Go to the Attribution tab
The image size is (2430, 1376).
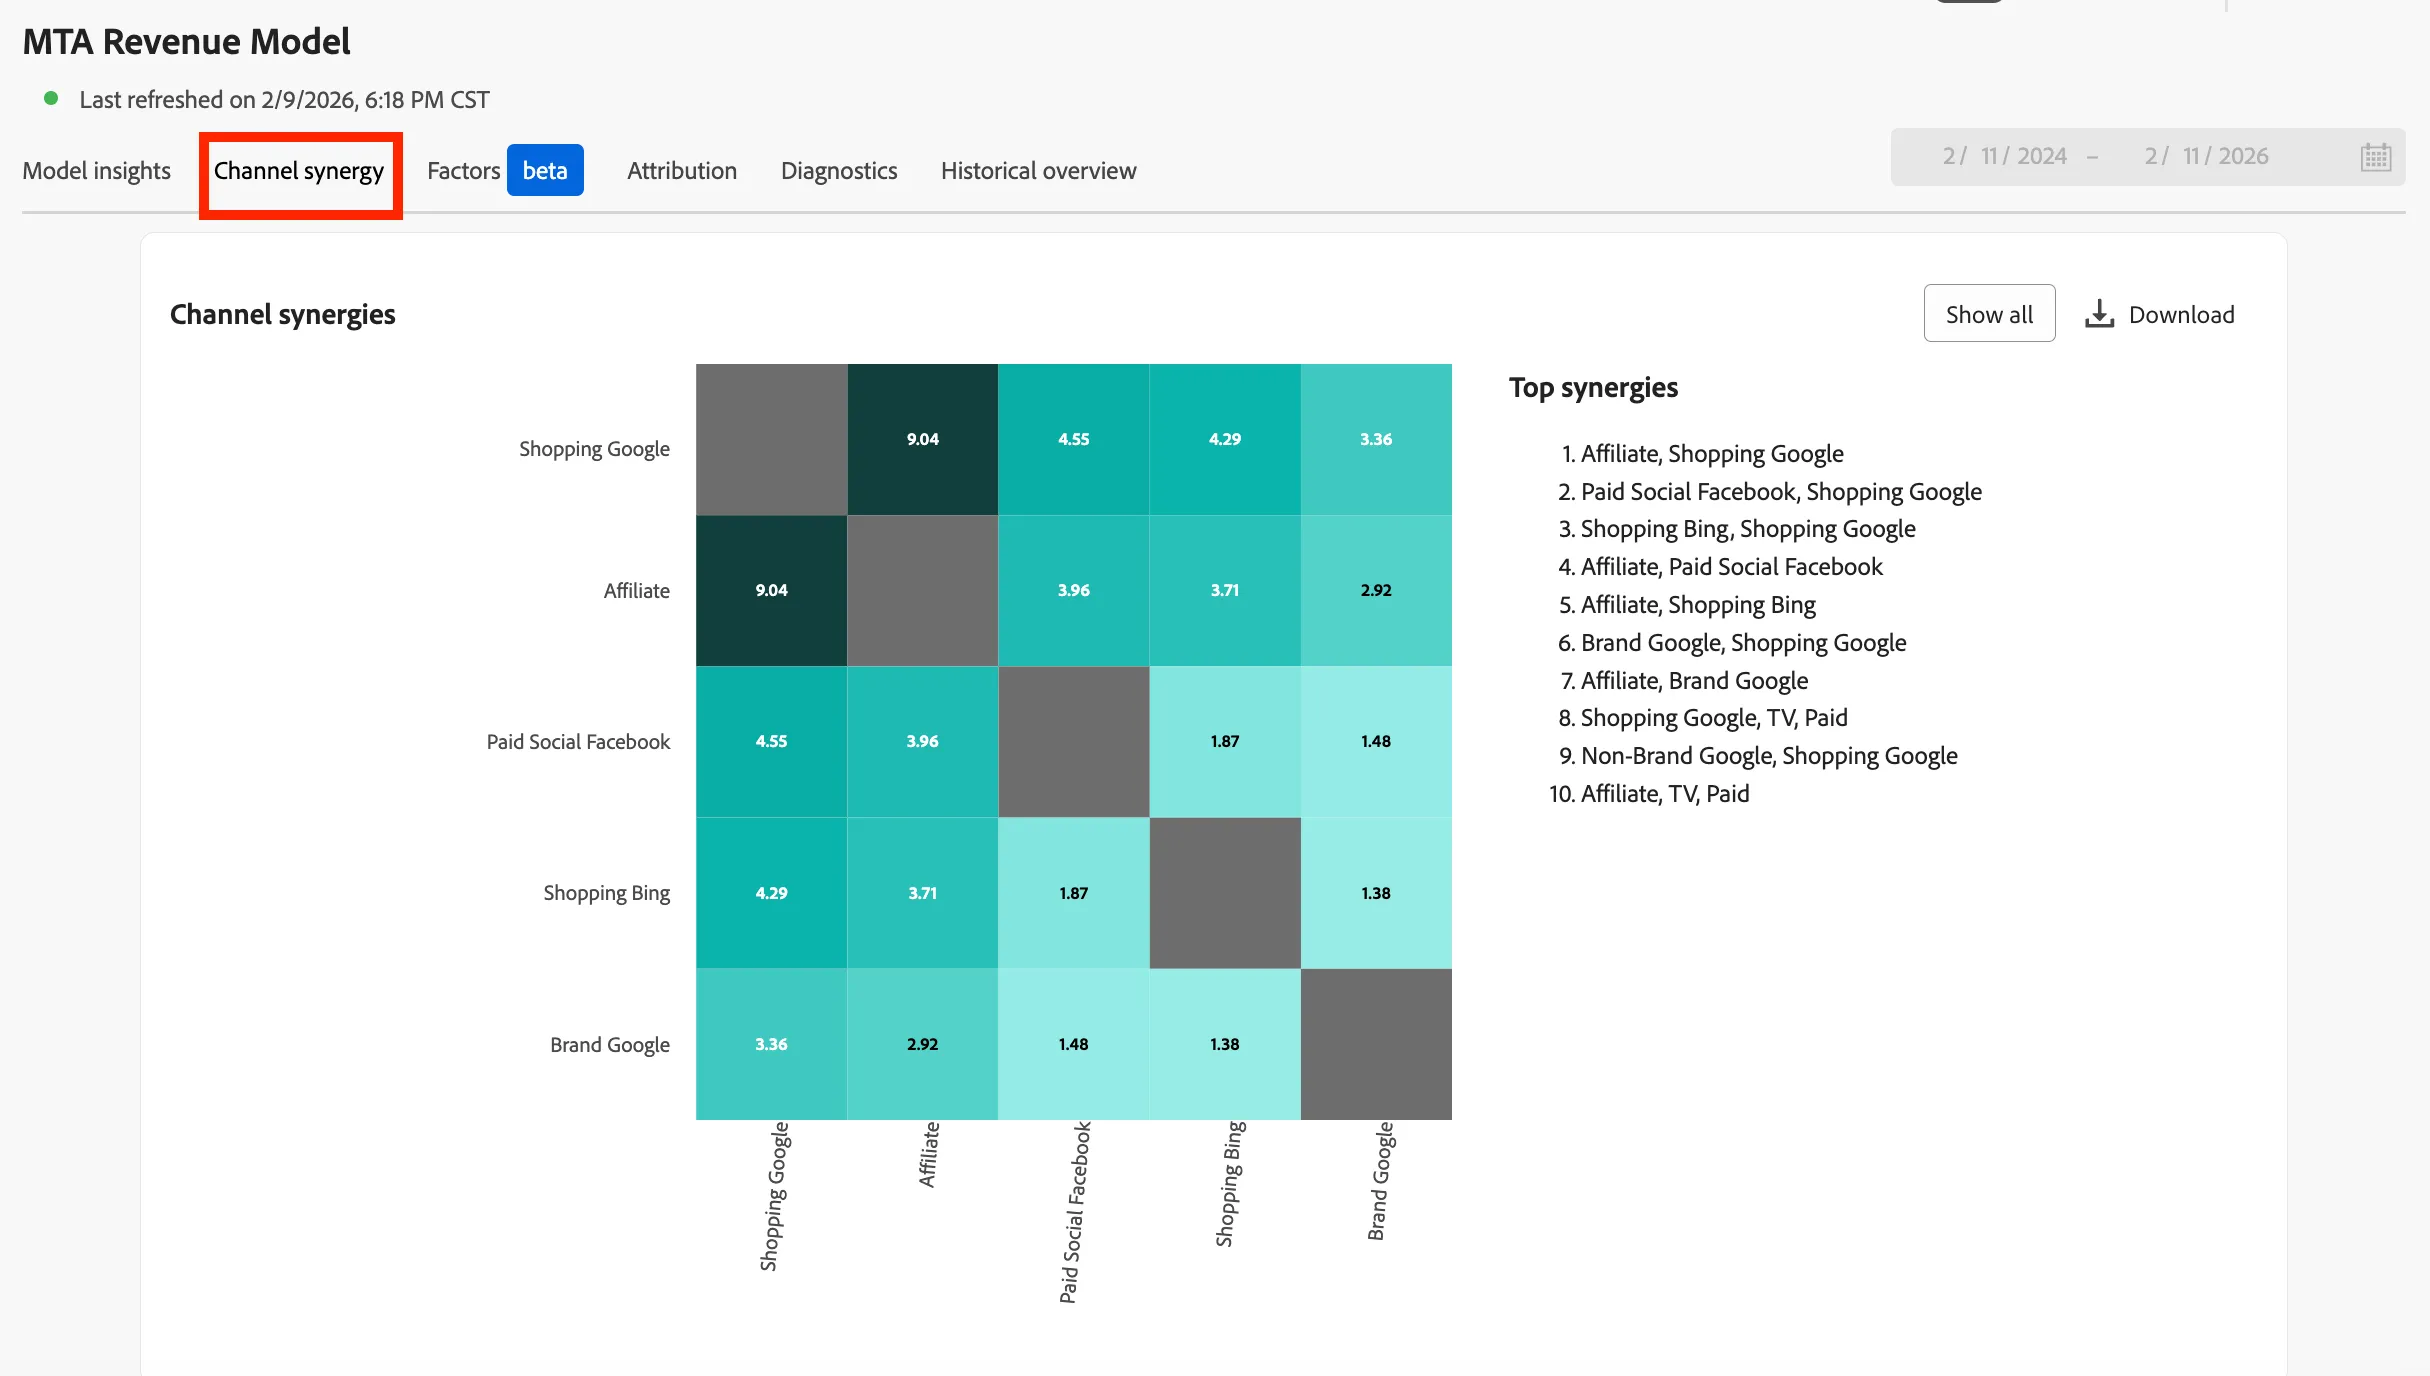pos(682,171)
